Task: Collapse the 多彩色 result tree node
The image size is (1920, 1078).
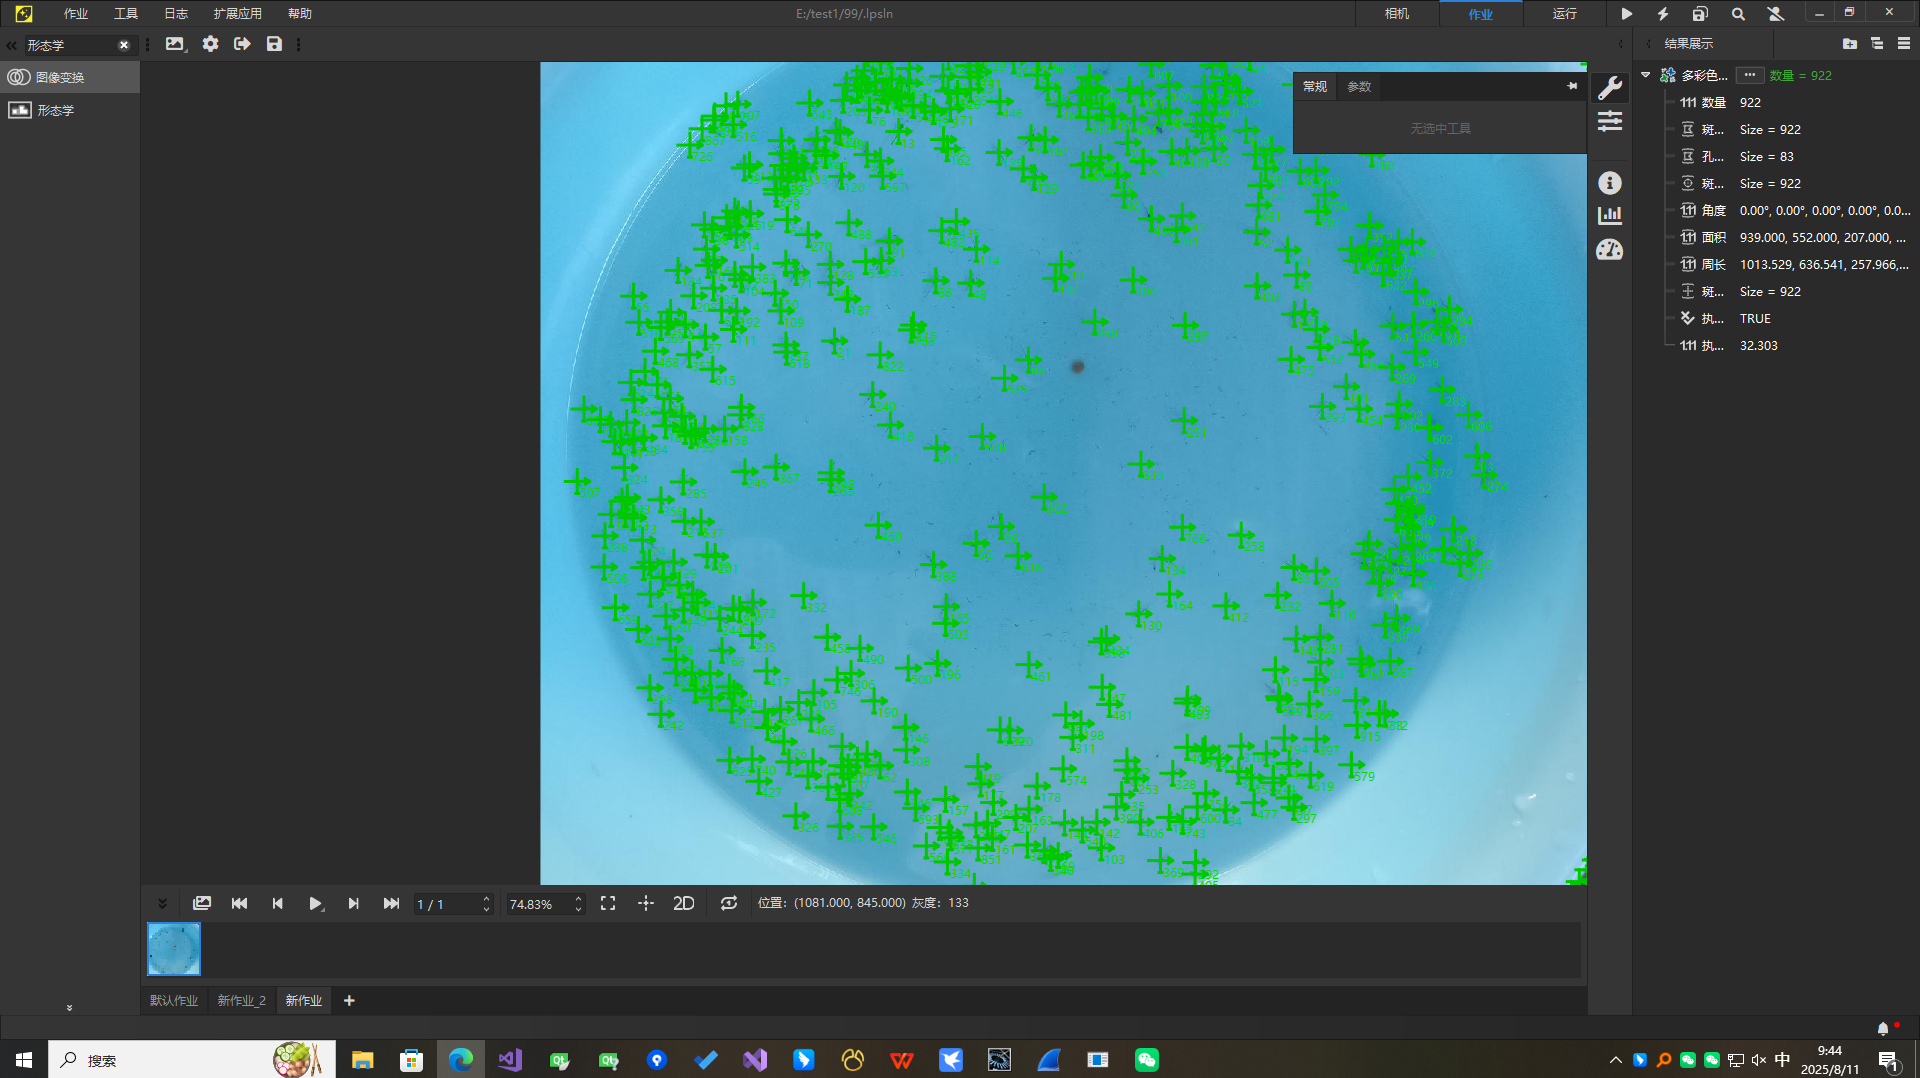Action: pyautogui.click(x=1645, y=75)
